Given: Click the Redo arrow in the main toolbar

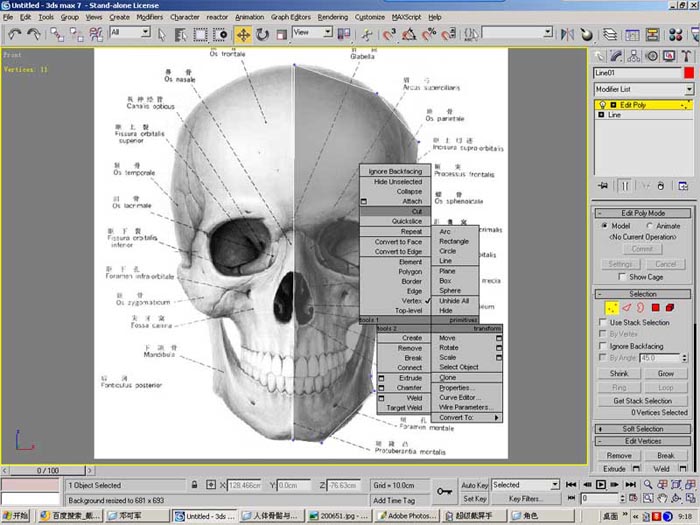Looking at the screenshot, I should (x=33, y=34).
